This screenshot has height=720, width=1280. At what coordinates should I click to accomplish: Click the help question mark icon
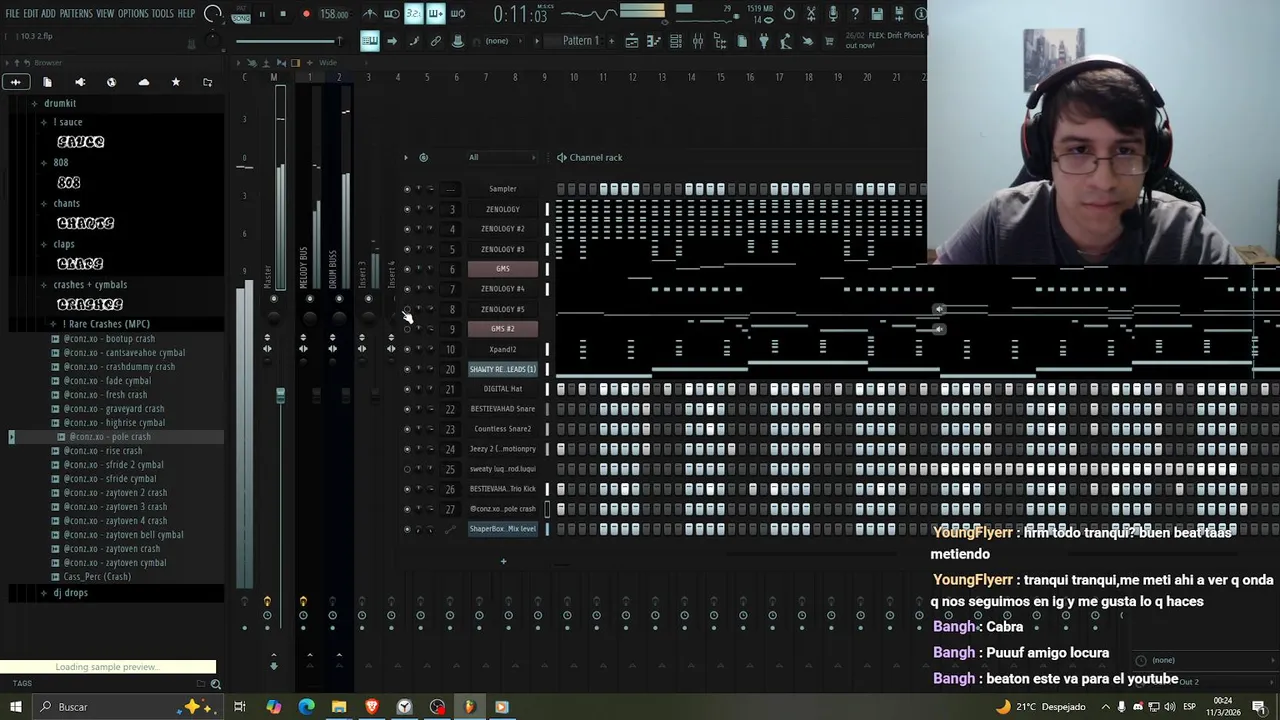coord(855,14)
